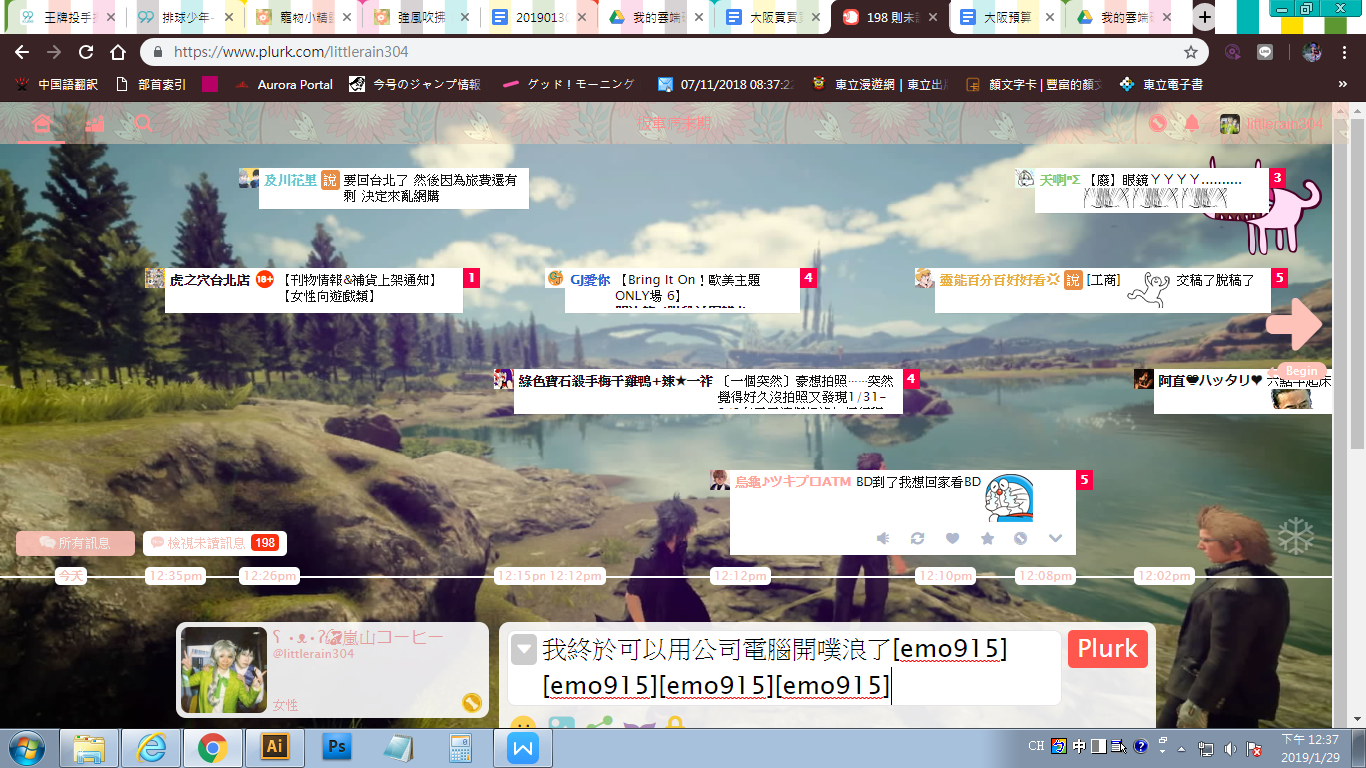Launch Adobe Illustrator from taskbar

[x=274, y=747]
